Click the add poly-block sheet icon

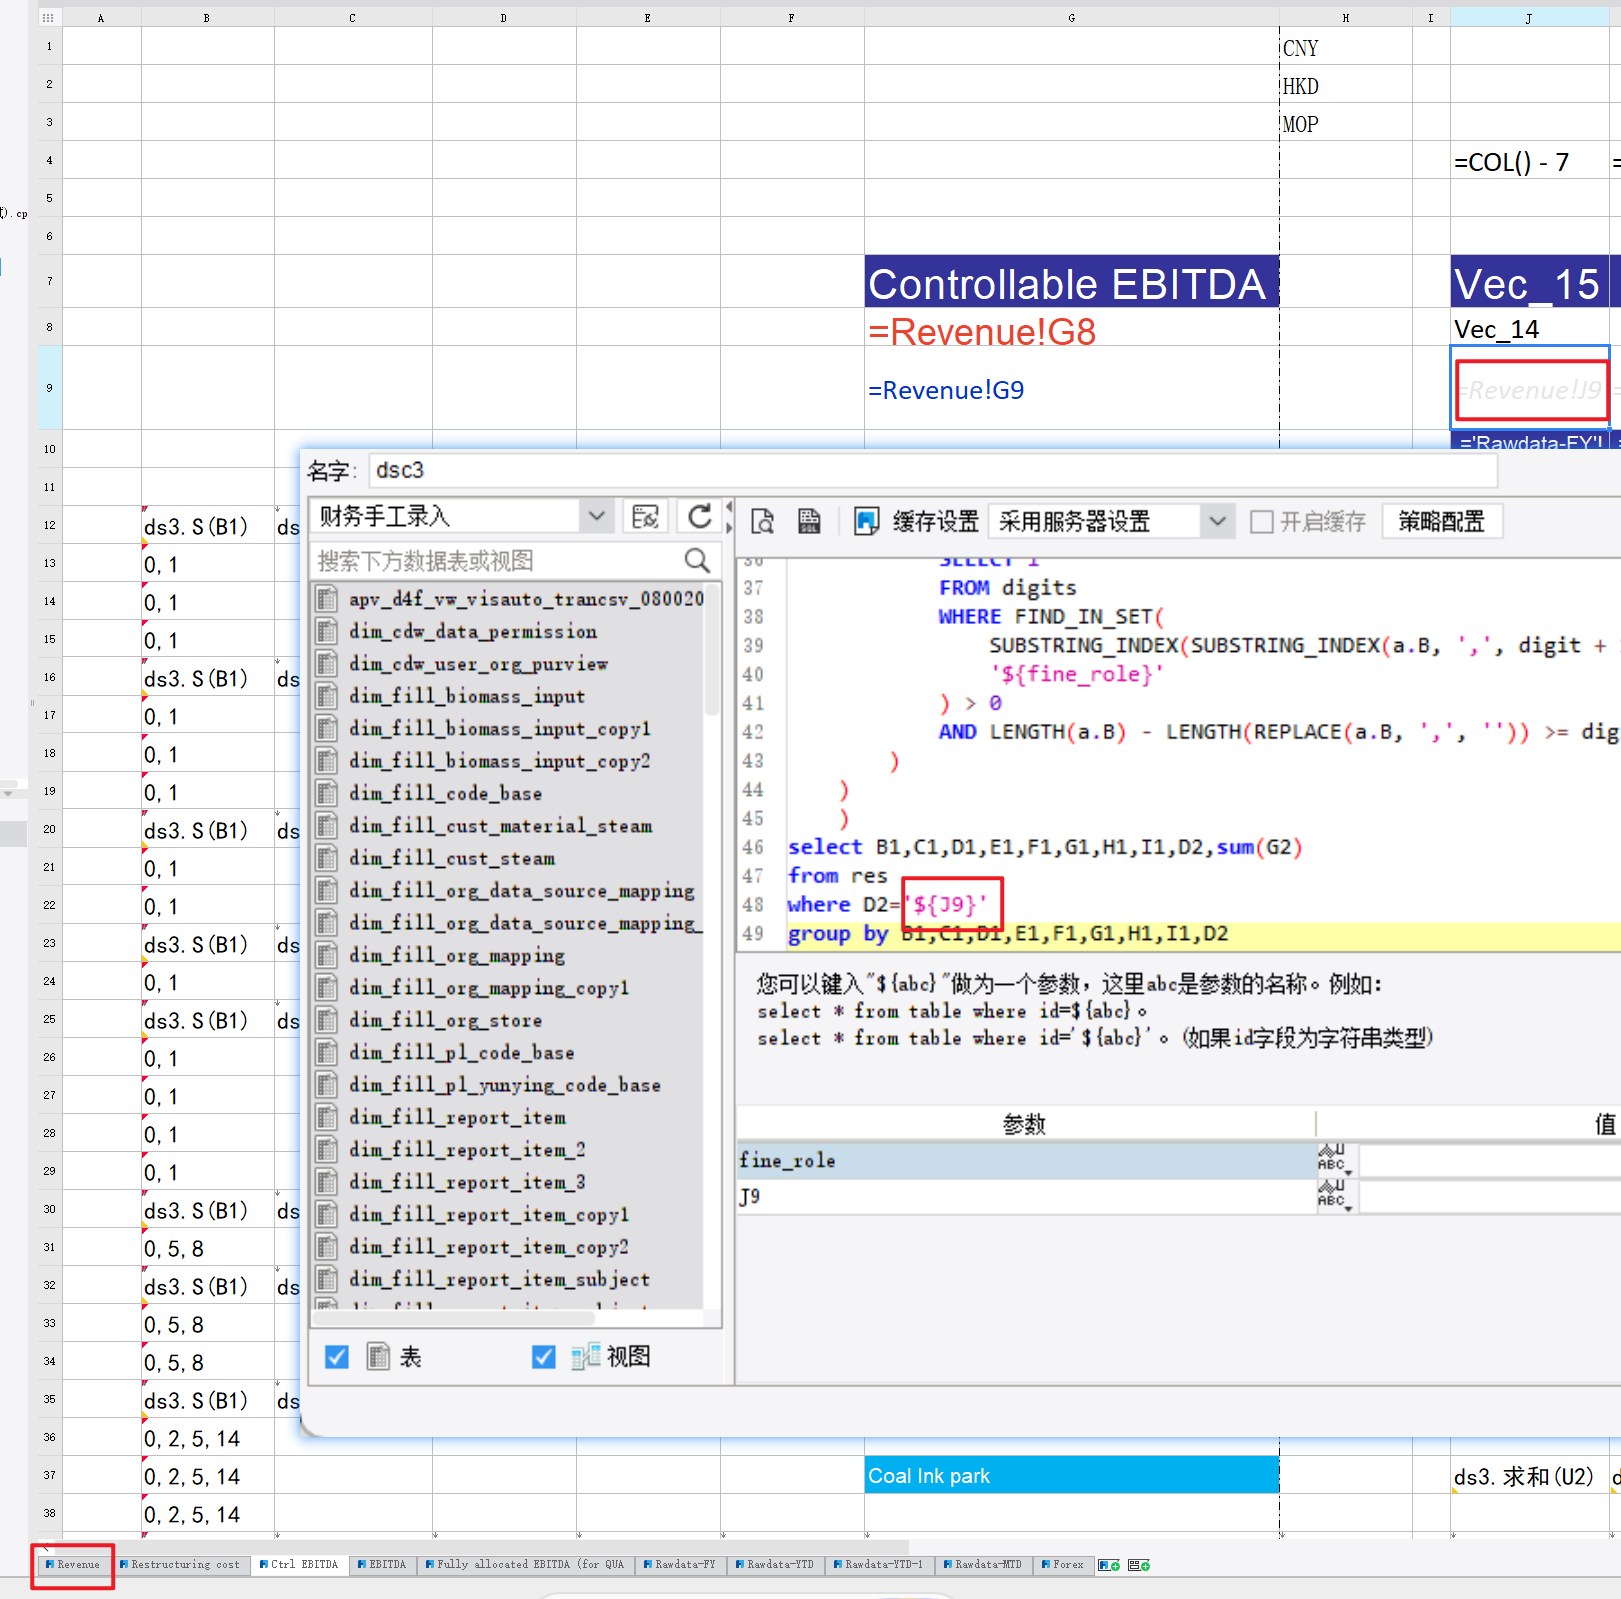pos(1139,1565)
